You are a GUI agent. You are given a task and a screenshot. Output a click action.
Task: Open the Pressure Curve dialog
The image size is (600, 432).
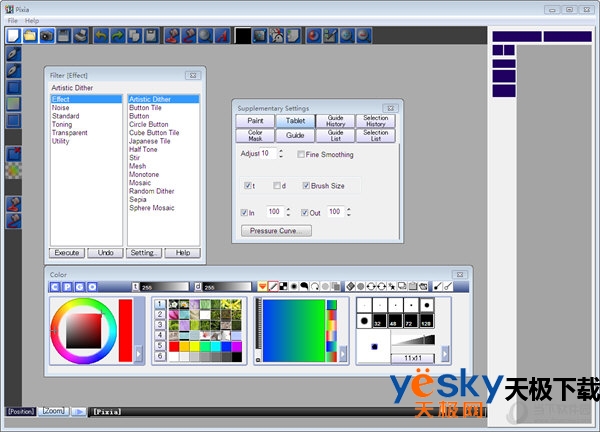pyautogui.click(x=275, y=231)
